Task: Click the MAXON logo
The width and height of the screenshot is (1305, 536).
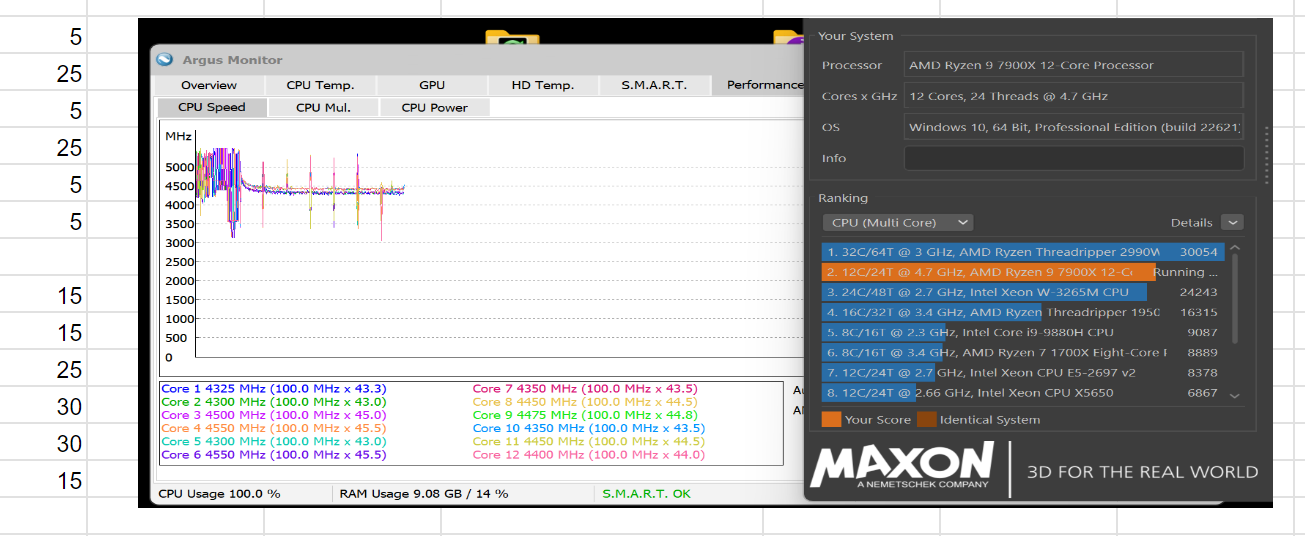Action: click(902, 466)
